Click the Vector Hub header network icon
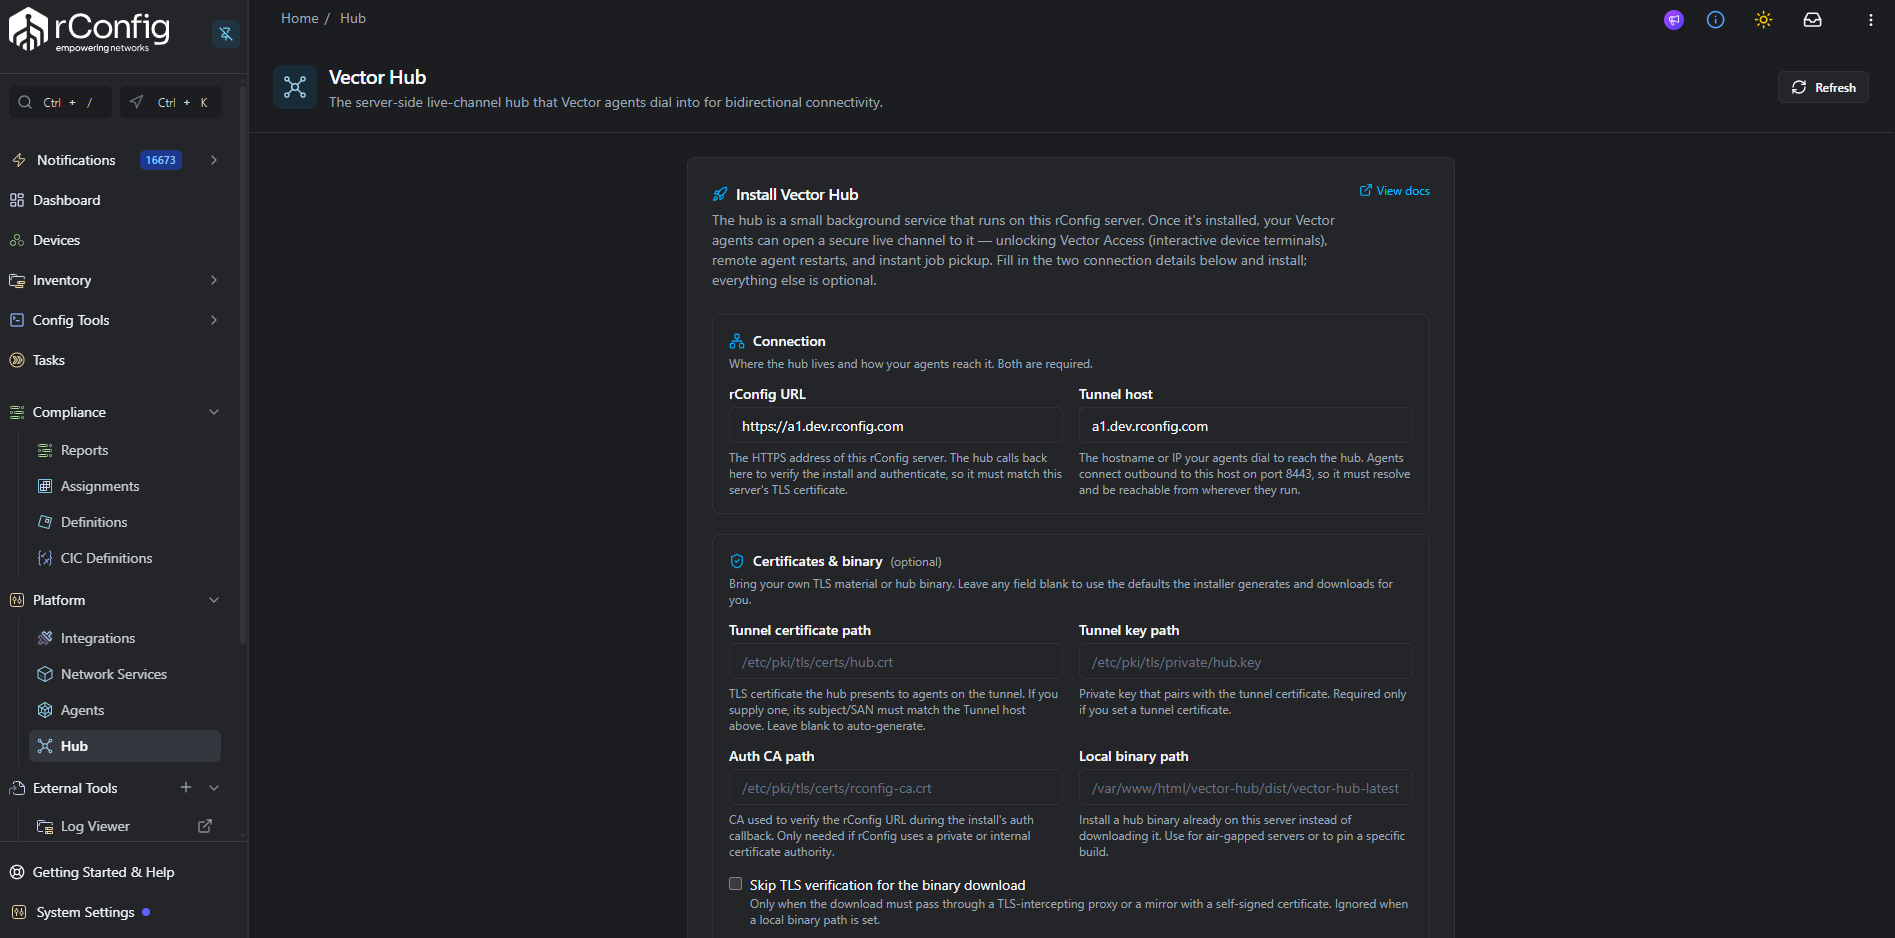The image size is (1895, 938). pyautogui.click(x=295, y=88)
